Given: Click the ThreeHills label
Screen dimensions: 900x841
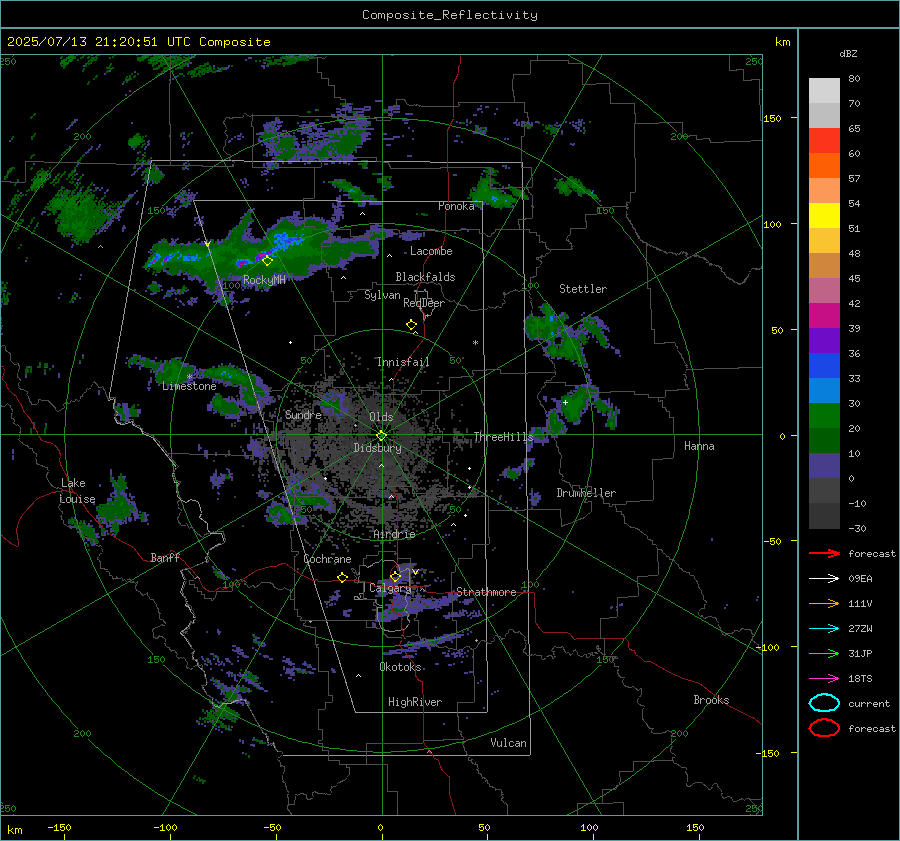Looking at the screenshot, I should (x=503, y=437).
